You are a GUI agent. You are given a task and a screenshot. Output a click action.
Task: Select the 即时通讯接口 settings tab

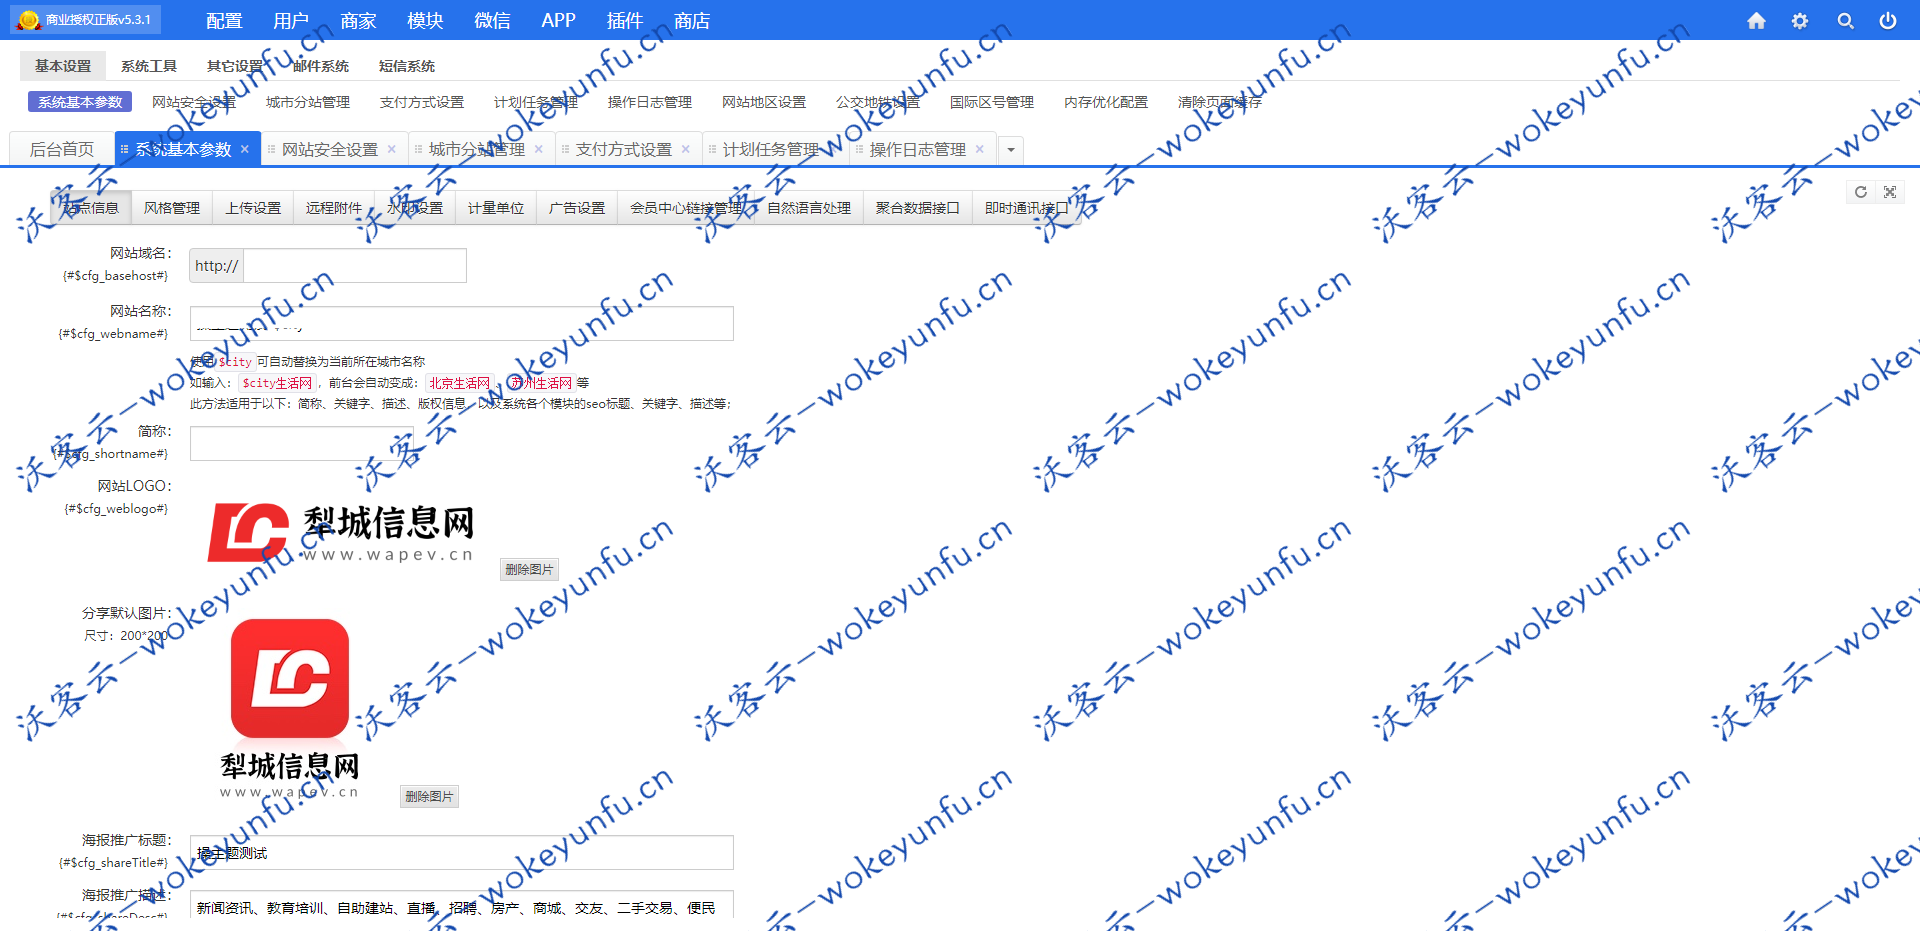1027,208
